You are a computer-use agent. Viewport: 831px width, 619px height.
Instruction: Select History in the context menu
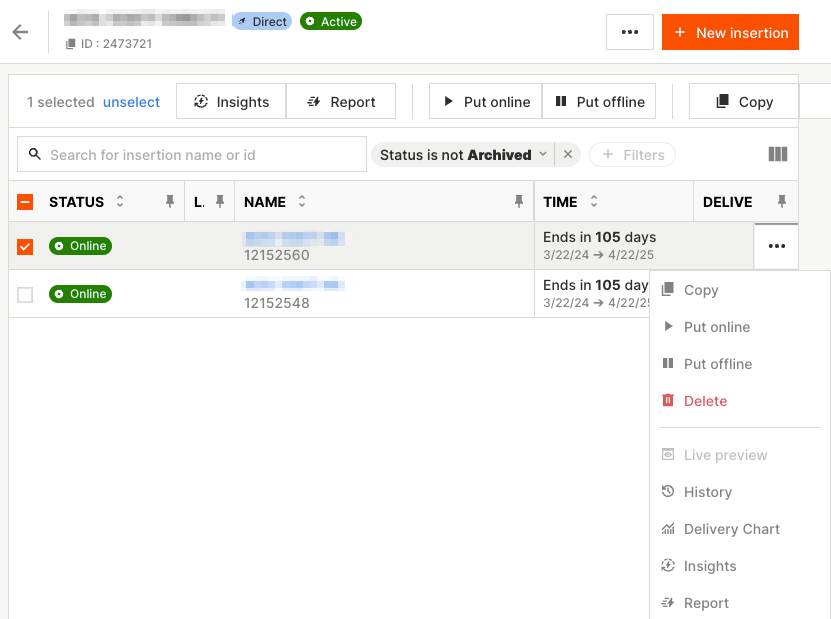(707, 492)
